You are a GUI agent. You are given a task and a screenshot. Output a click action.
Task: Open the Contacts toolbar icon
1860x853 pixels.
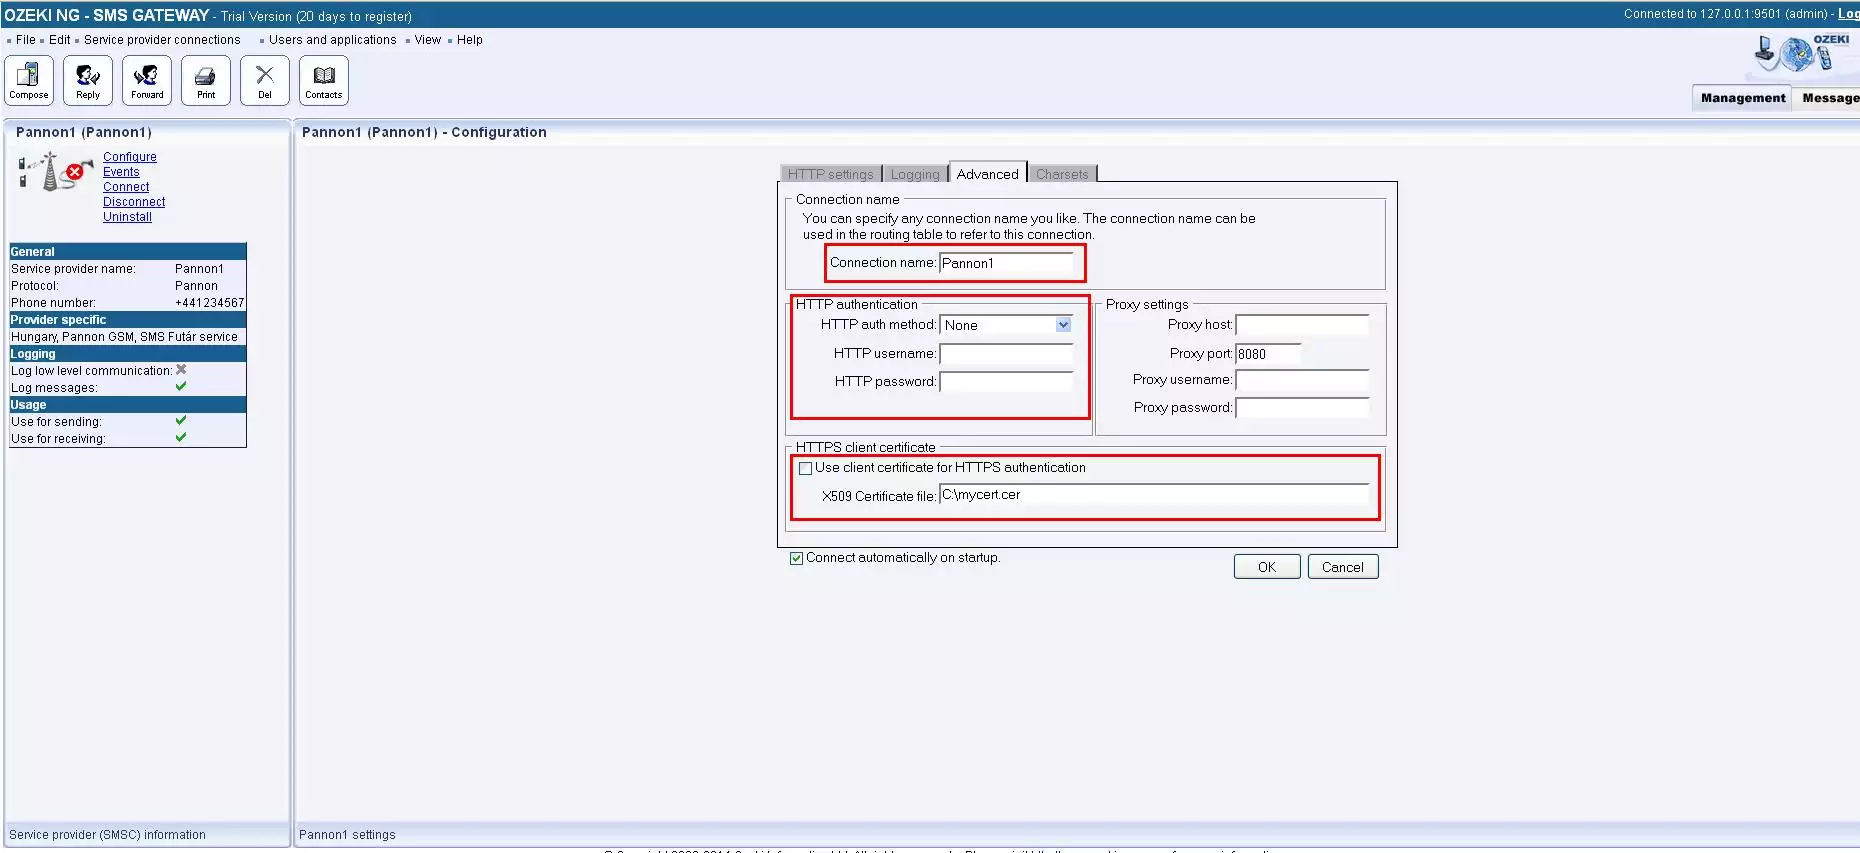(324, 80)
